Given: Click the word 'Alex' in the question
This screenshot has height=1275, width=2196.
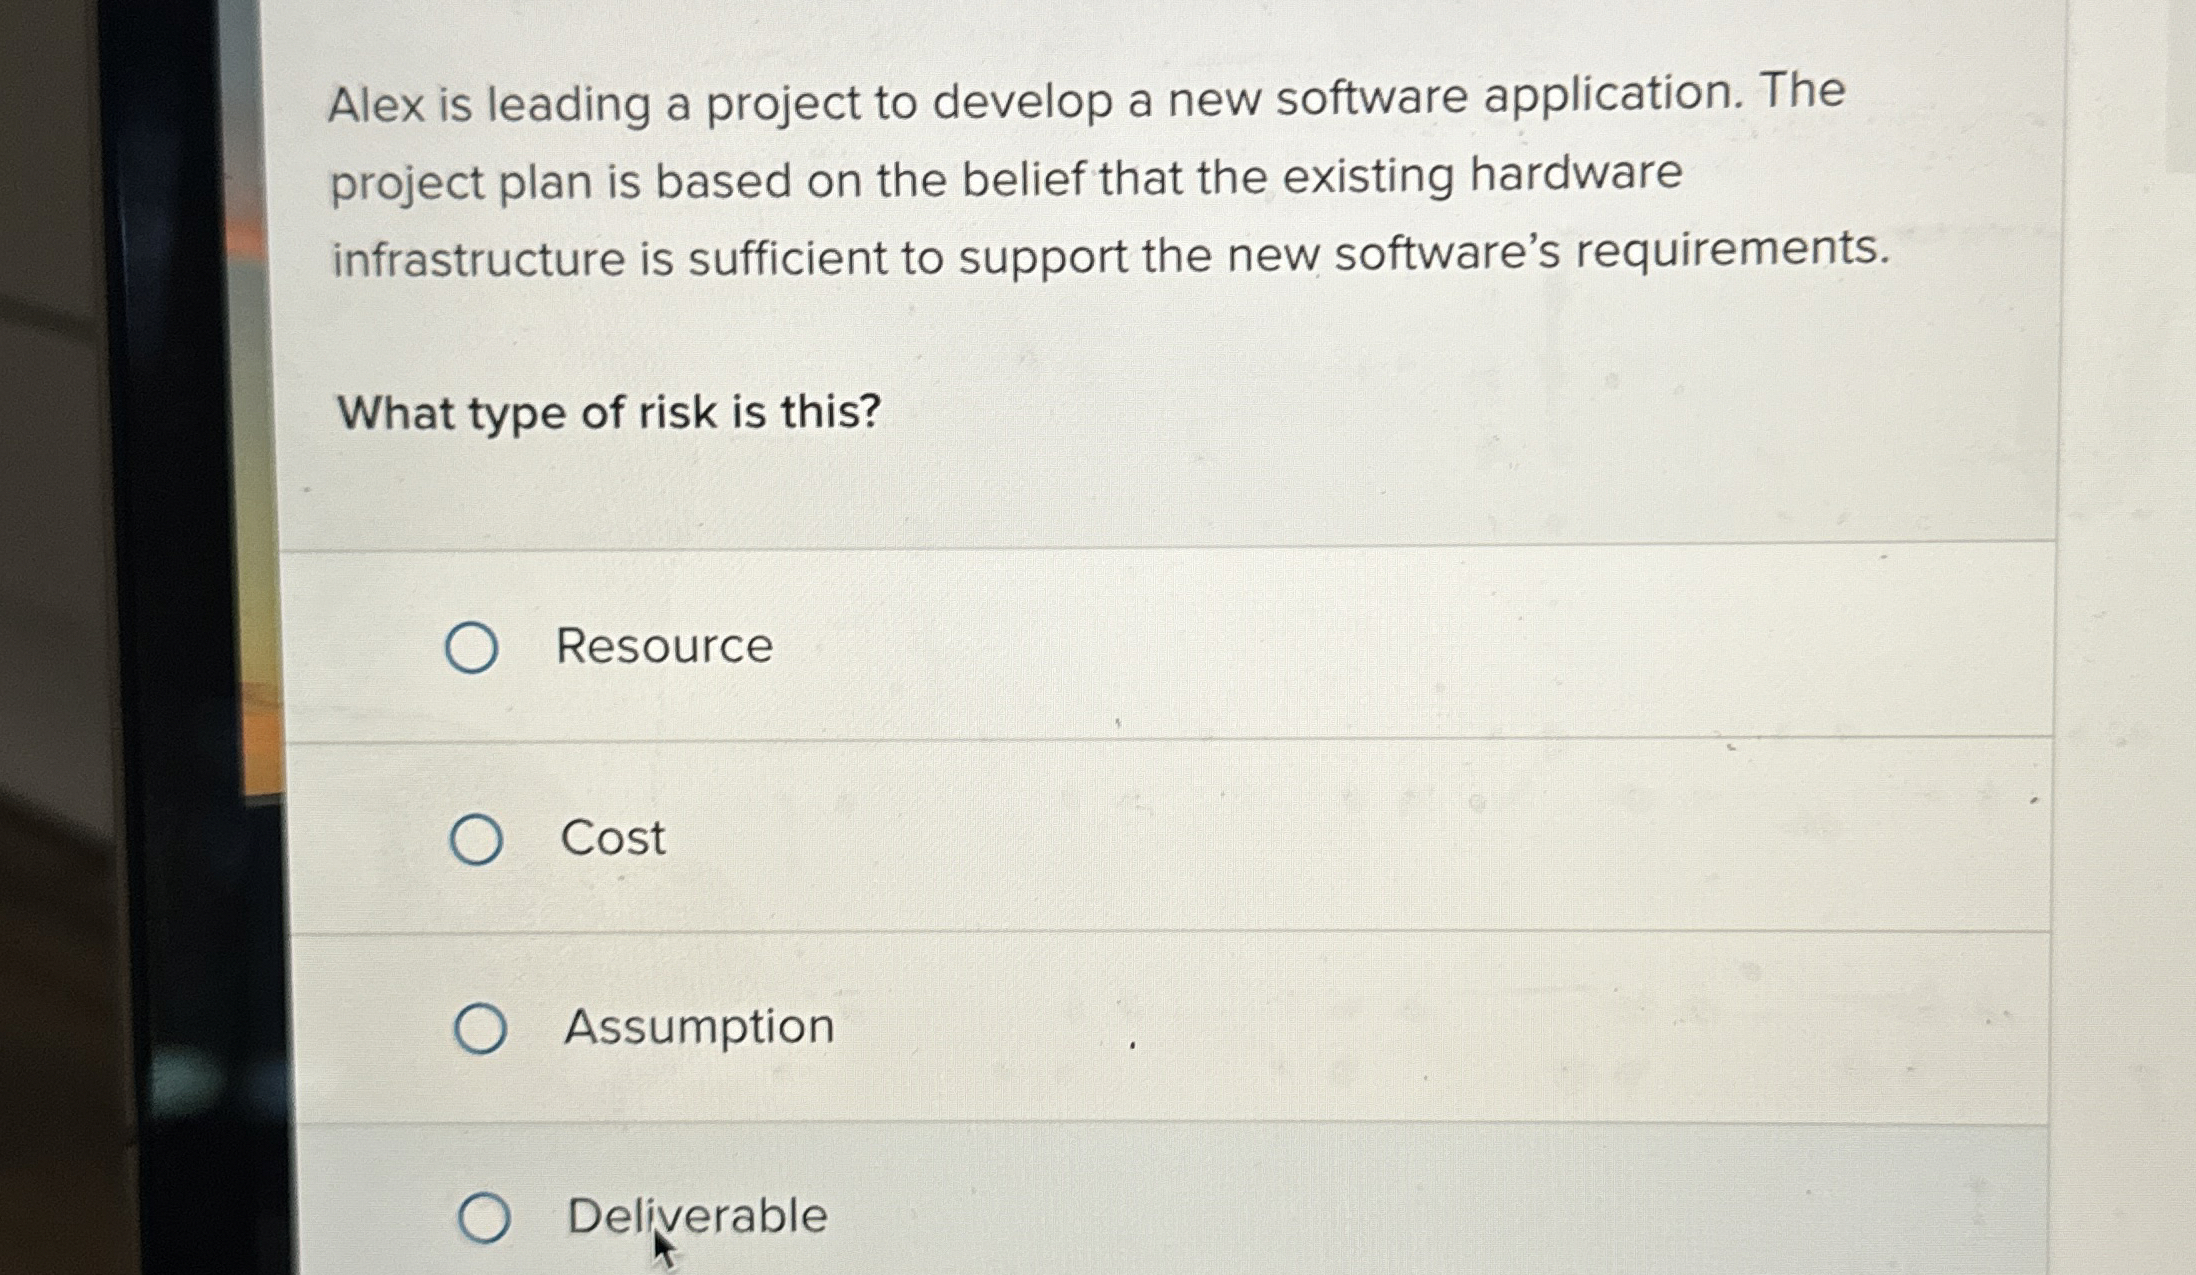Looking at the screenshot, I should point(376,104).
